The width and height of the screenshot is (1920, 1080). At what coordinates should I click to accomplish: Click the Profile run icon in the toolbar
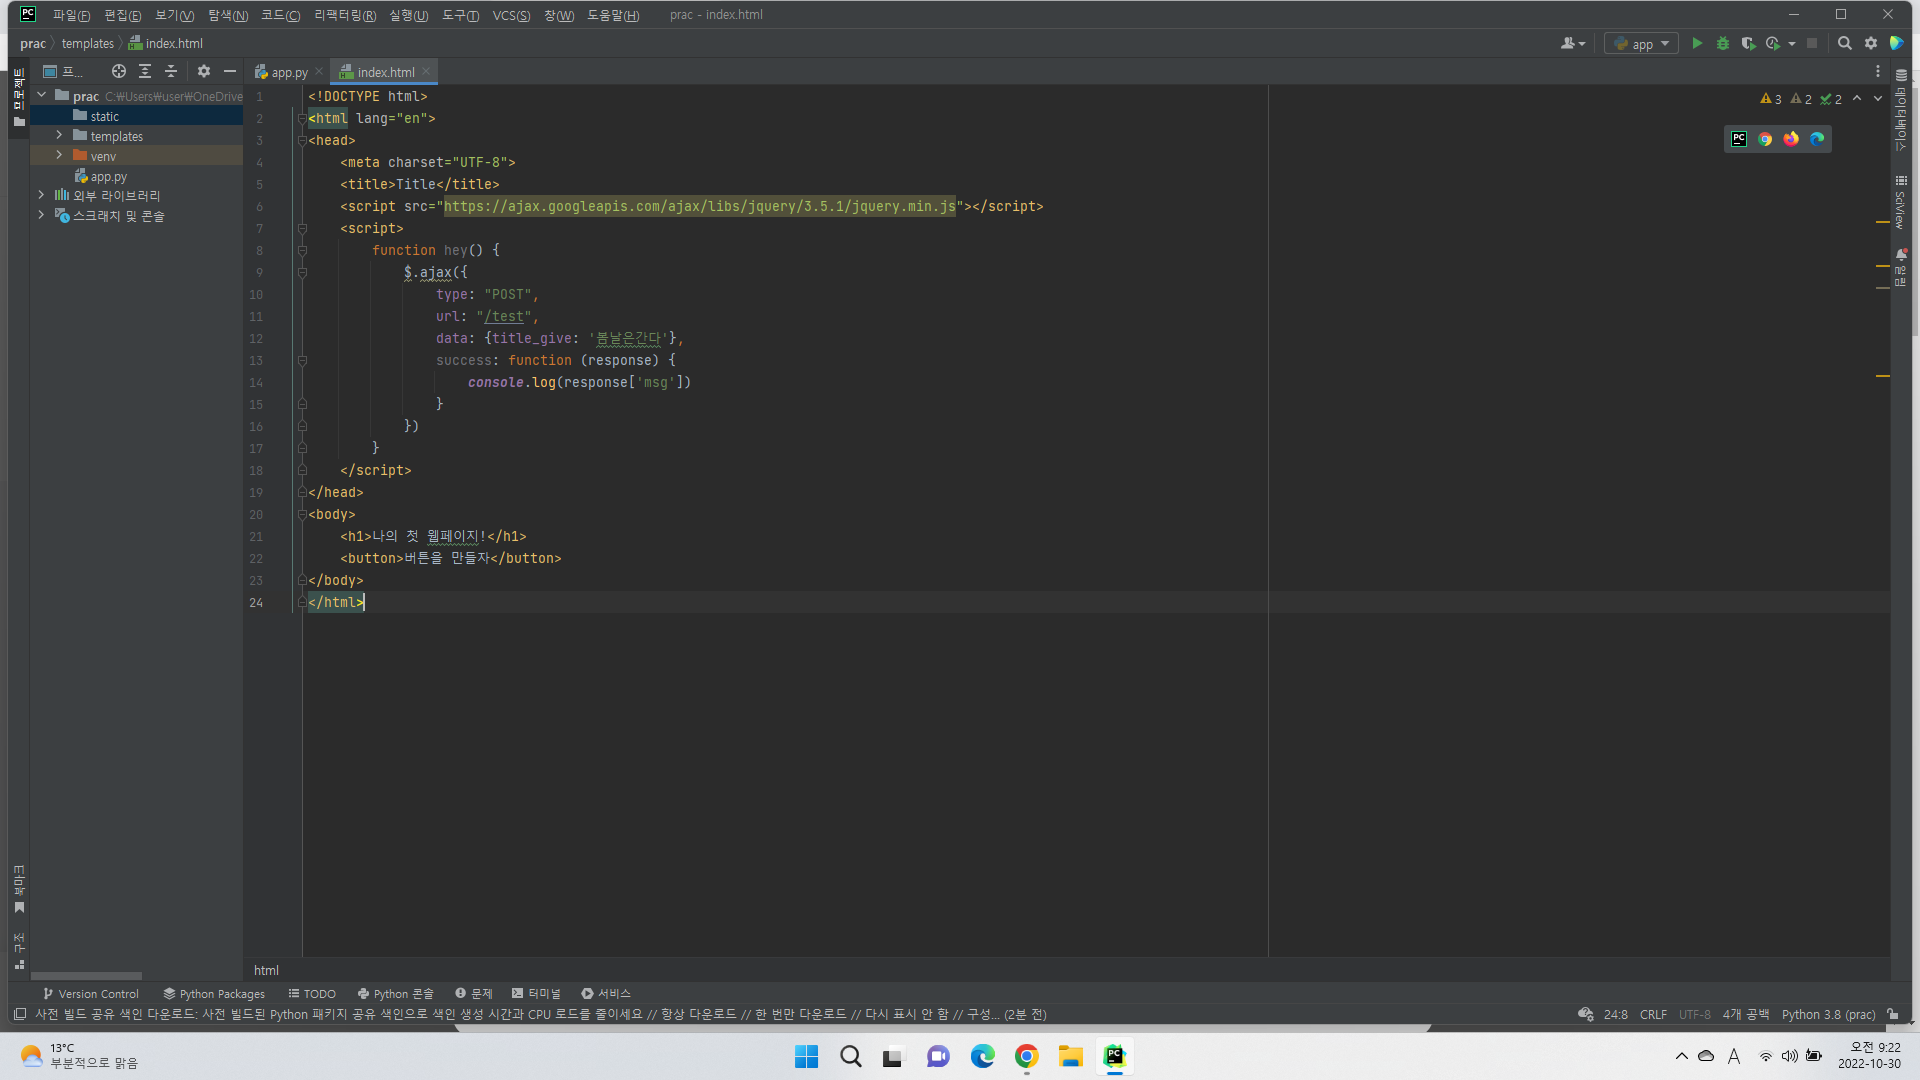coord(1773,43)
